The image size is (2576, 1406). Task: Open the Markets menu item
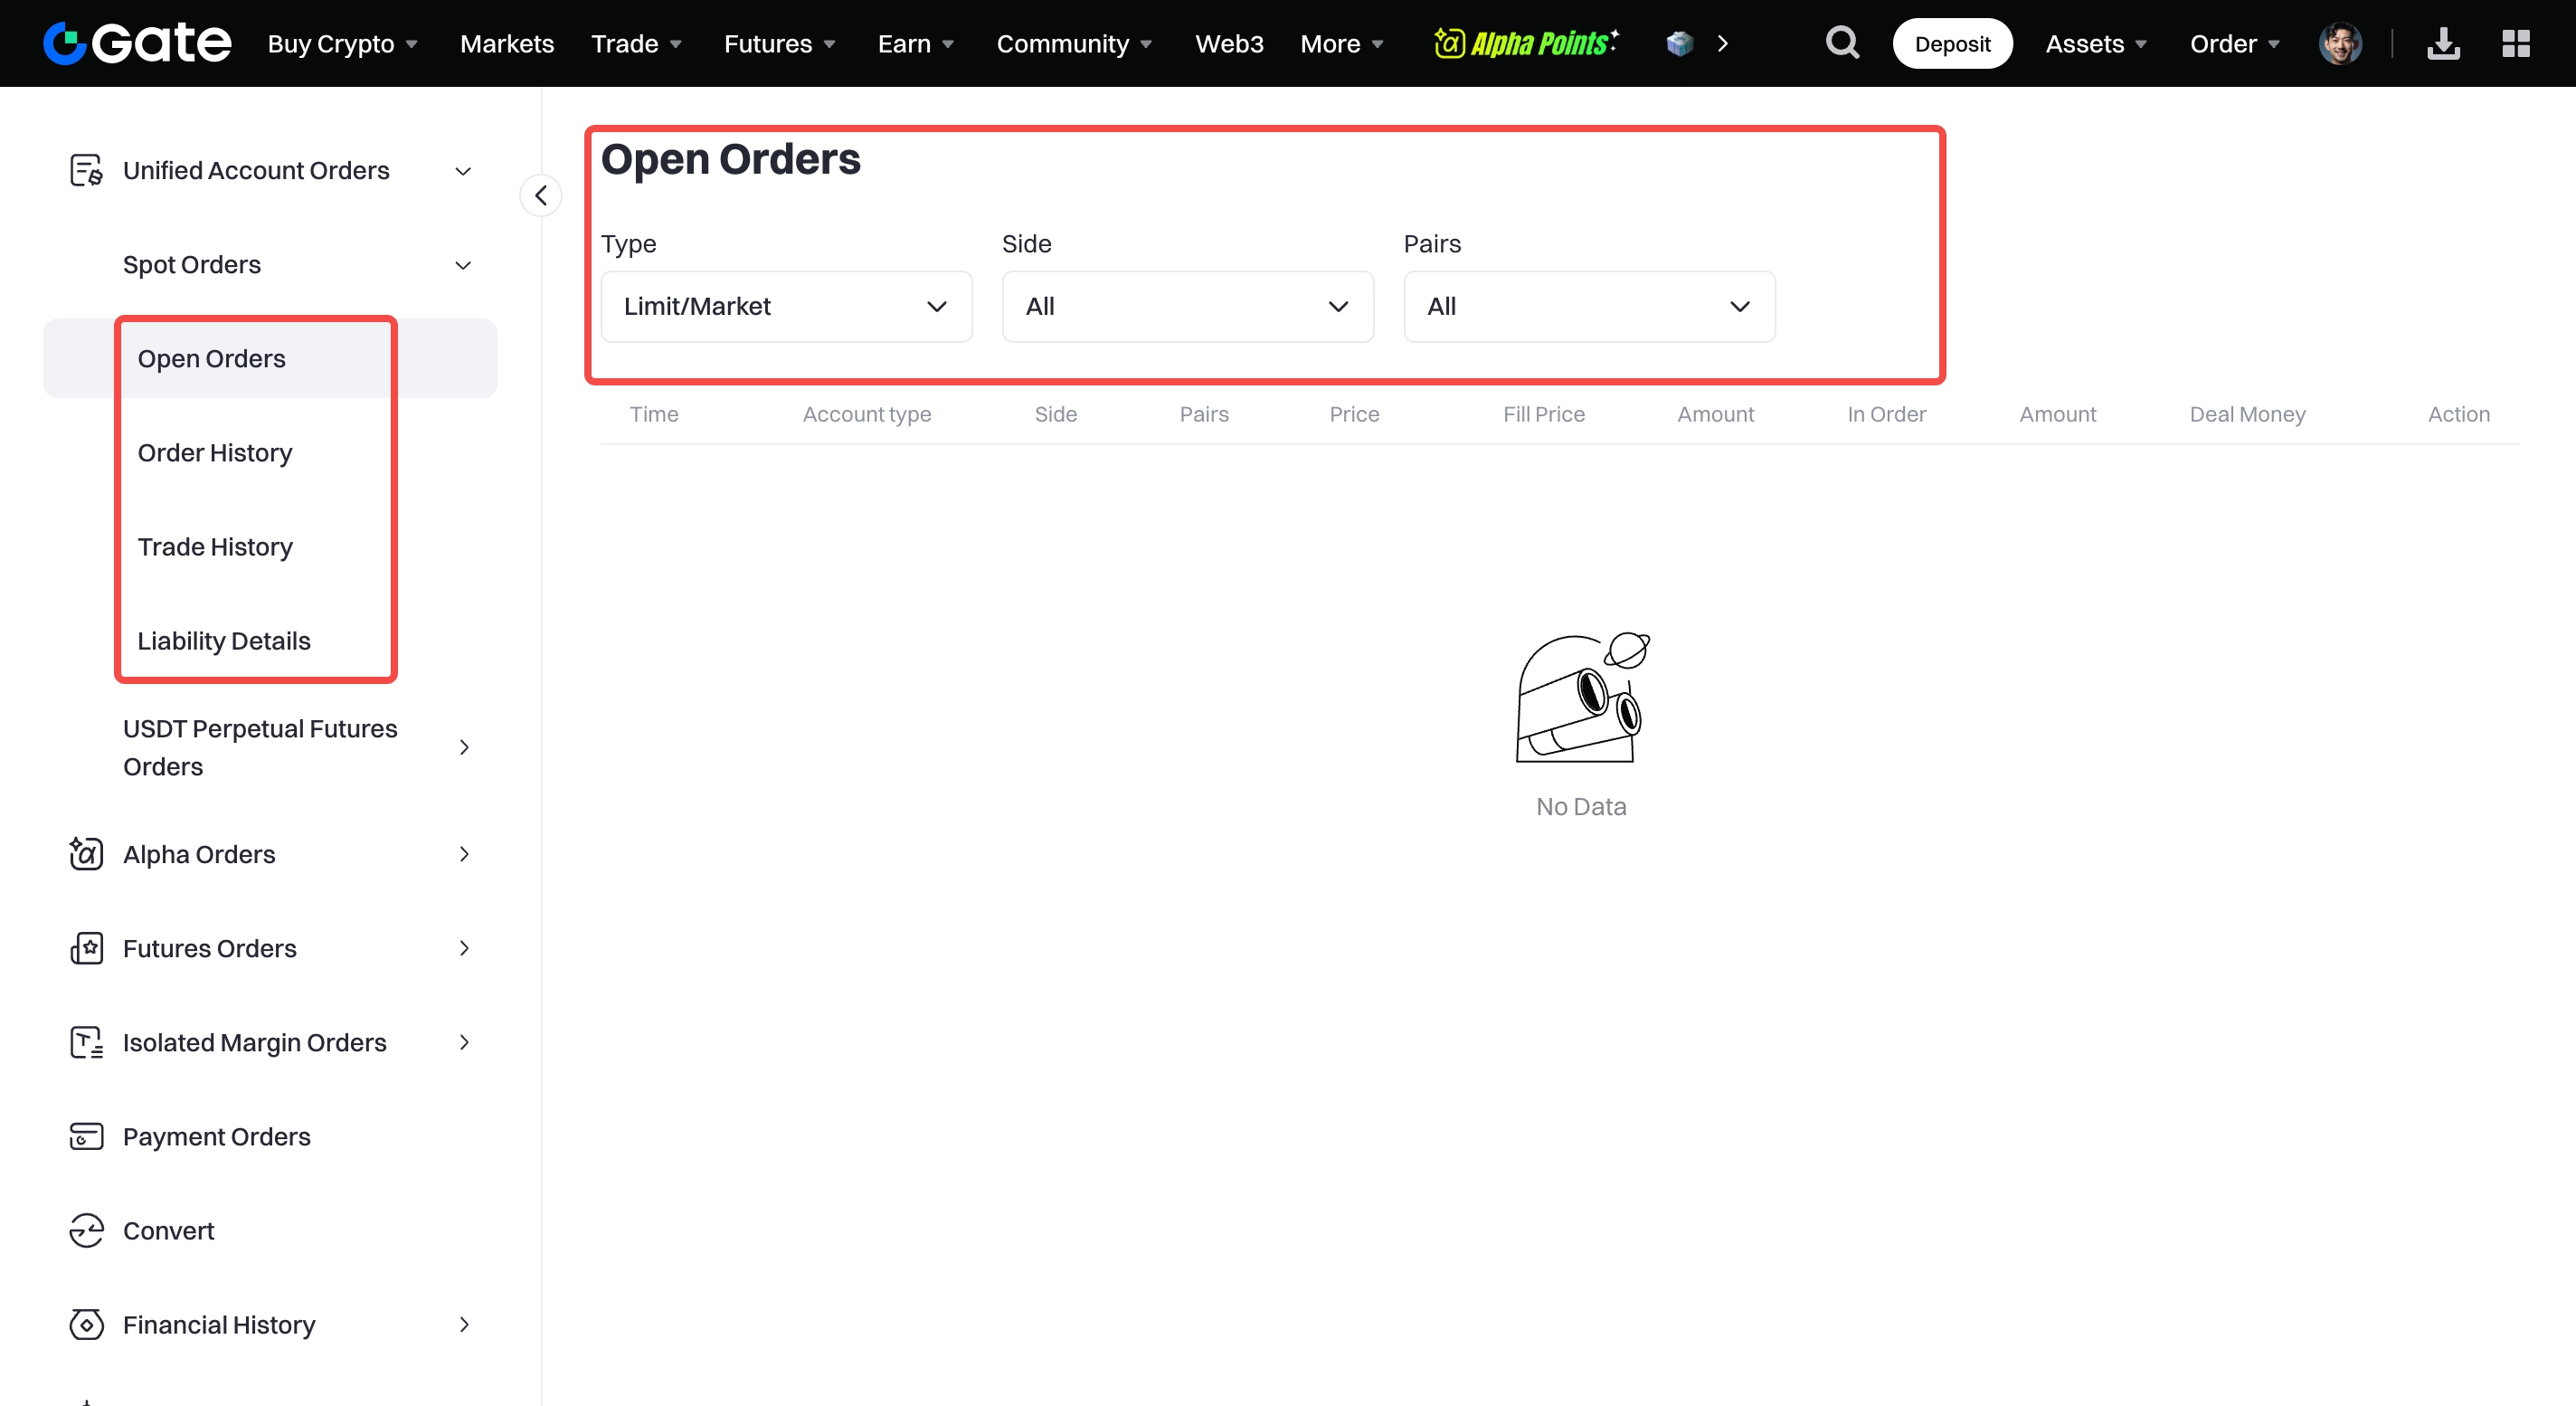[x=507, y=43]
